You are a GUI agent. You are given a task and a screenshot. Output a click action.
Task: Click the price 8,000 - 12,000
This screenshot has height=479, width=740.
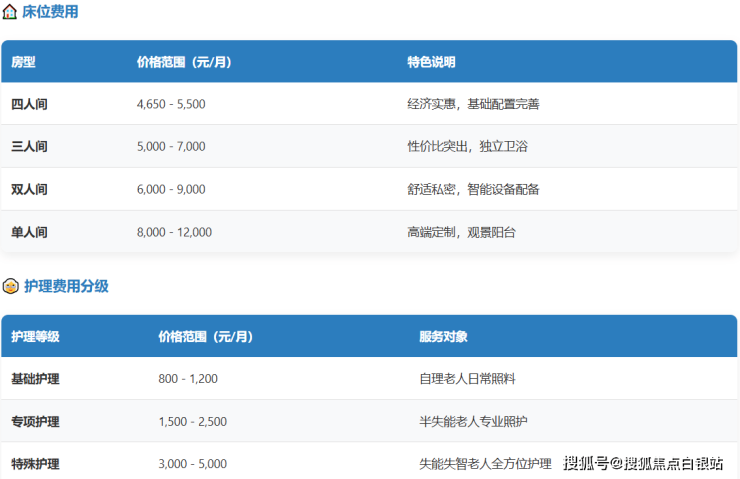(x=174, y=233)
